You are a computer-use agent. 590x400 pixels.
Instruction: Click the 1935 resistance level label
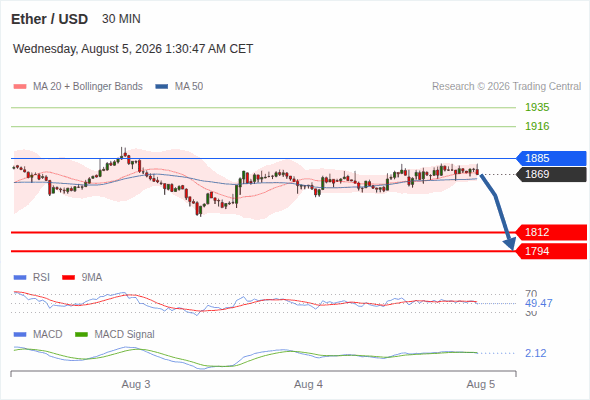(537, 108)
